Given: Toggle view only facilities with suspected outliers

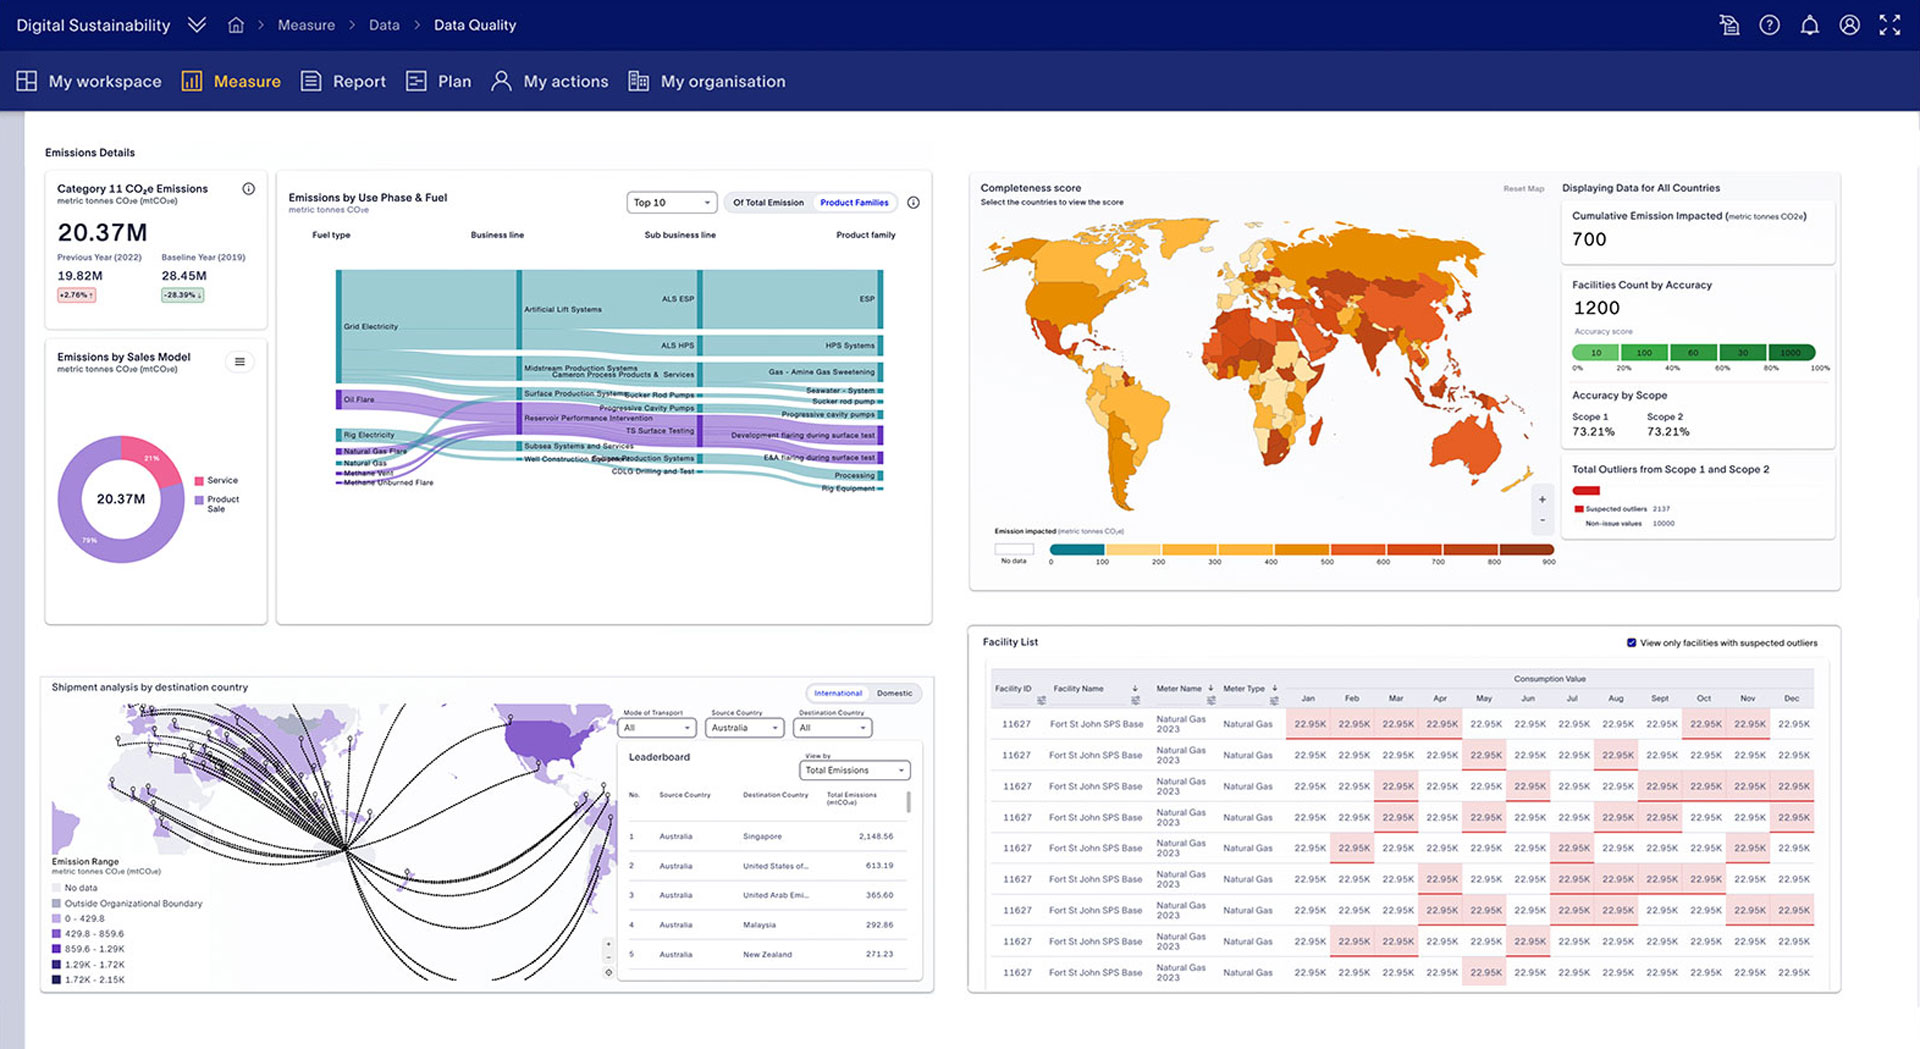Looking at the screenshot, I should (1631, 643).
